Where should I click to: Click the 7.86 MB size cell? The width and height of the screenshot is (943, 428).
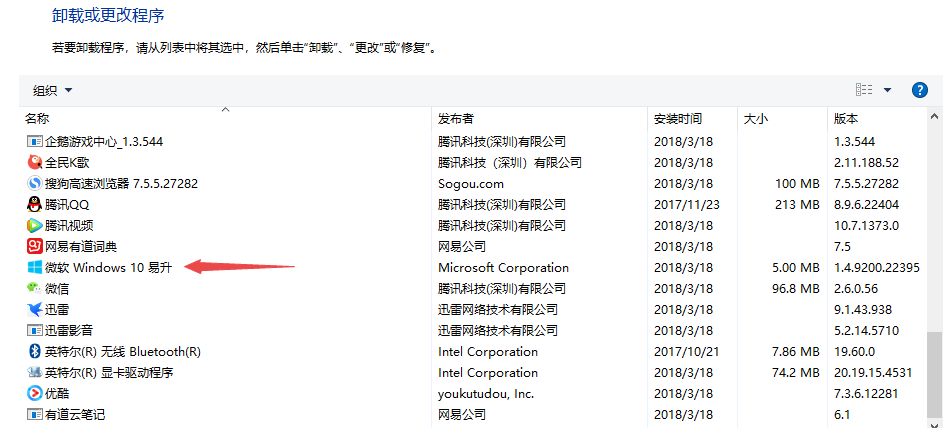[x=796, y=352]
